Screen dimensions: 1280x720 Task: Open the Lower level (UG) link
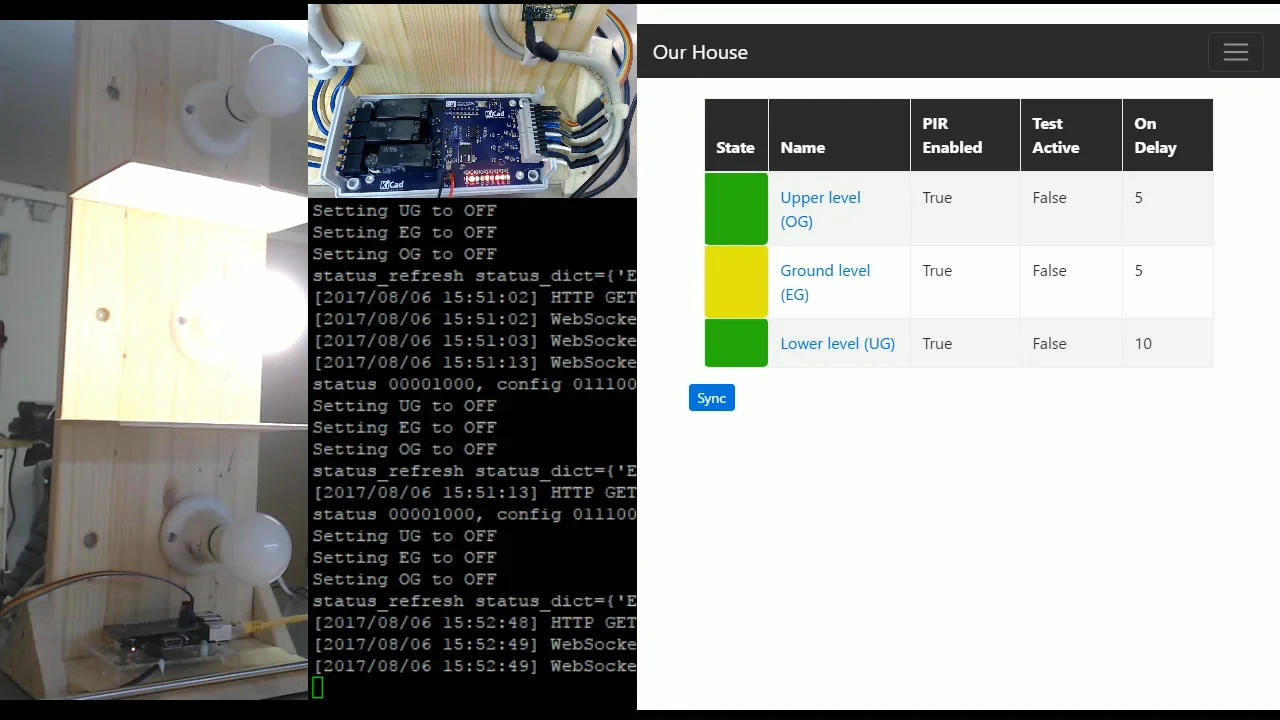pyautogui.click(x=837, y=343)
